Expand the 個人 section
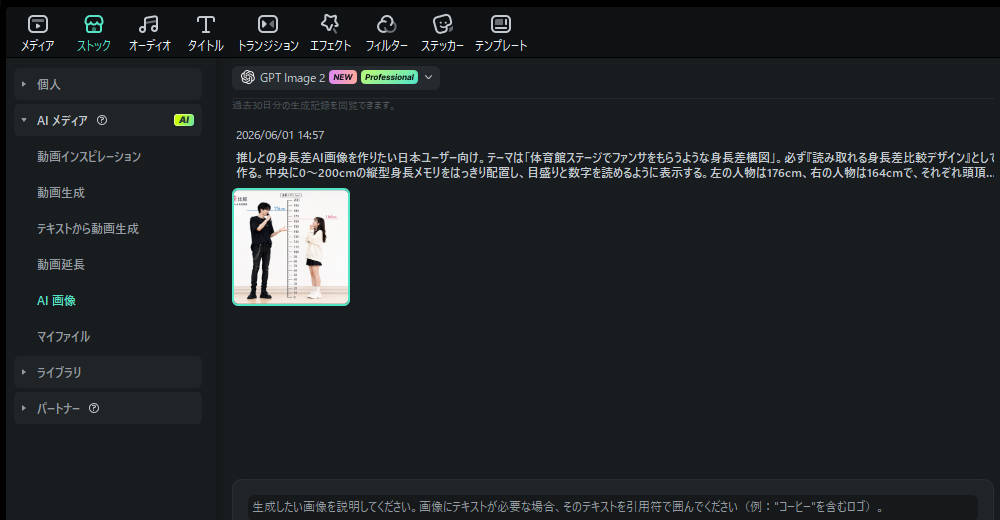The width and height of the screenshot is (1000, 520). [108, 84]
